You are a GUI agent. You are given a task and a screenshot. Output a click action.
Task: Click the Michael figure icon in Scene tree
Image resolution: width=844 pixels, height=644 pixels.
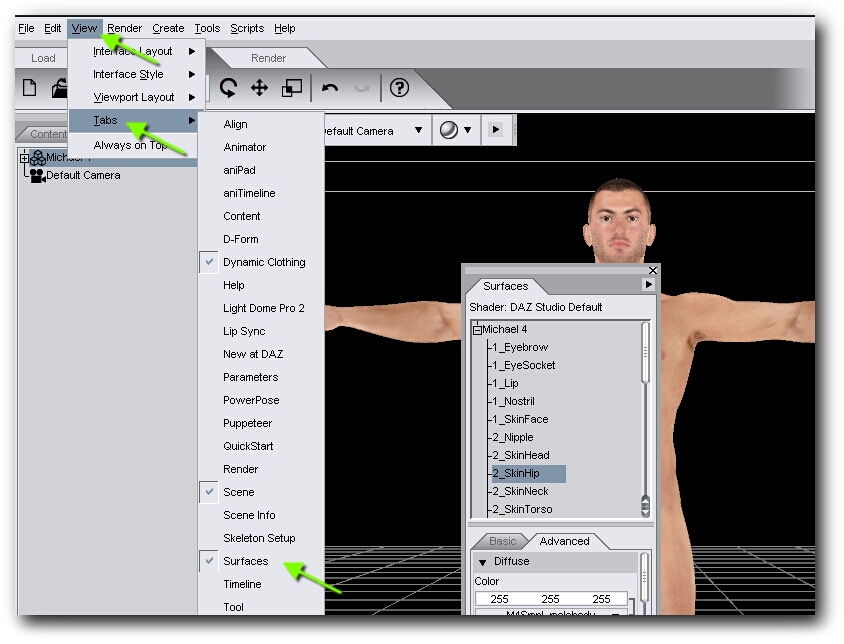(38, 158)
